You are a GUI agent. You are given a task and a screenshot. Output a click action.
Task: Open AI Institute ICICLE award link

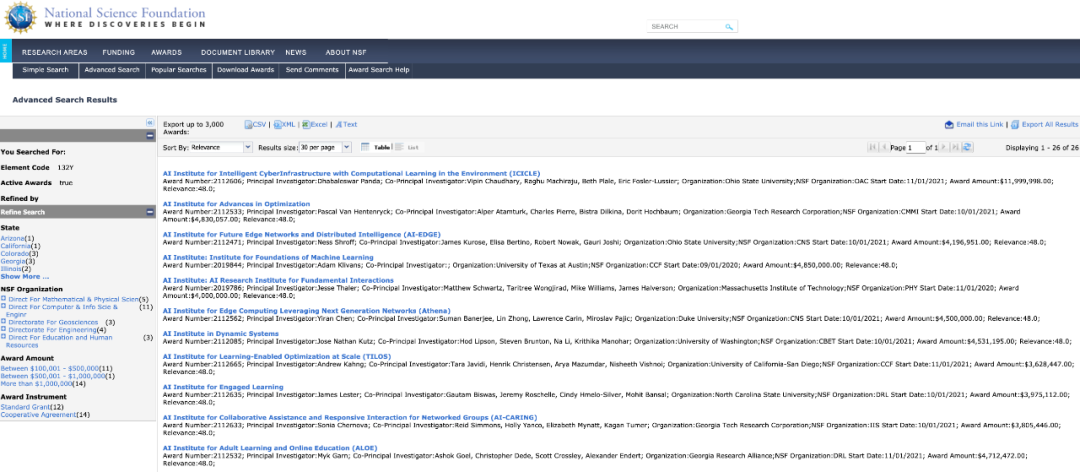point(351,173)
